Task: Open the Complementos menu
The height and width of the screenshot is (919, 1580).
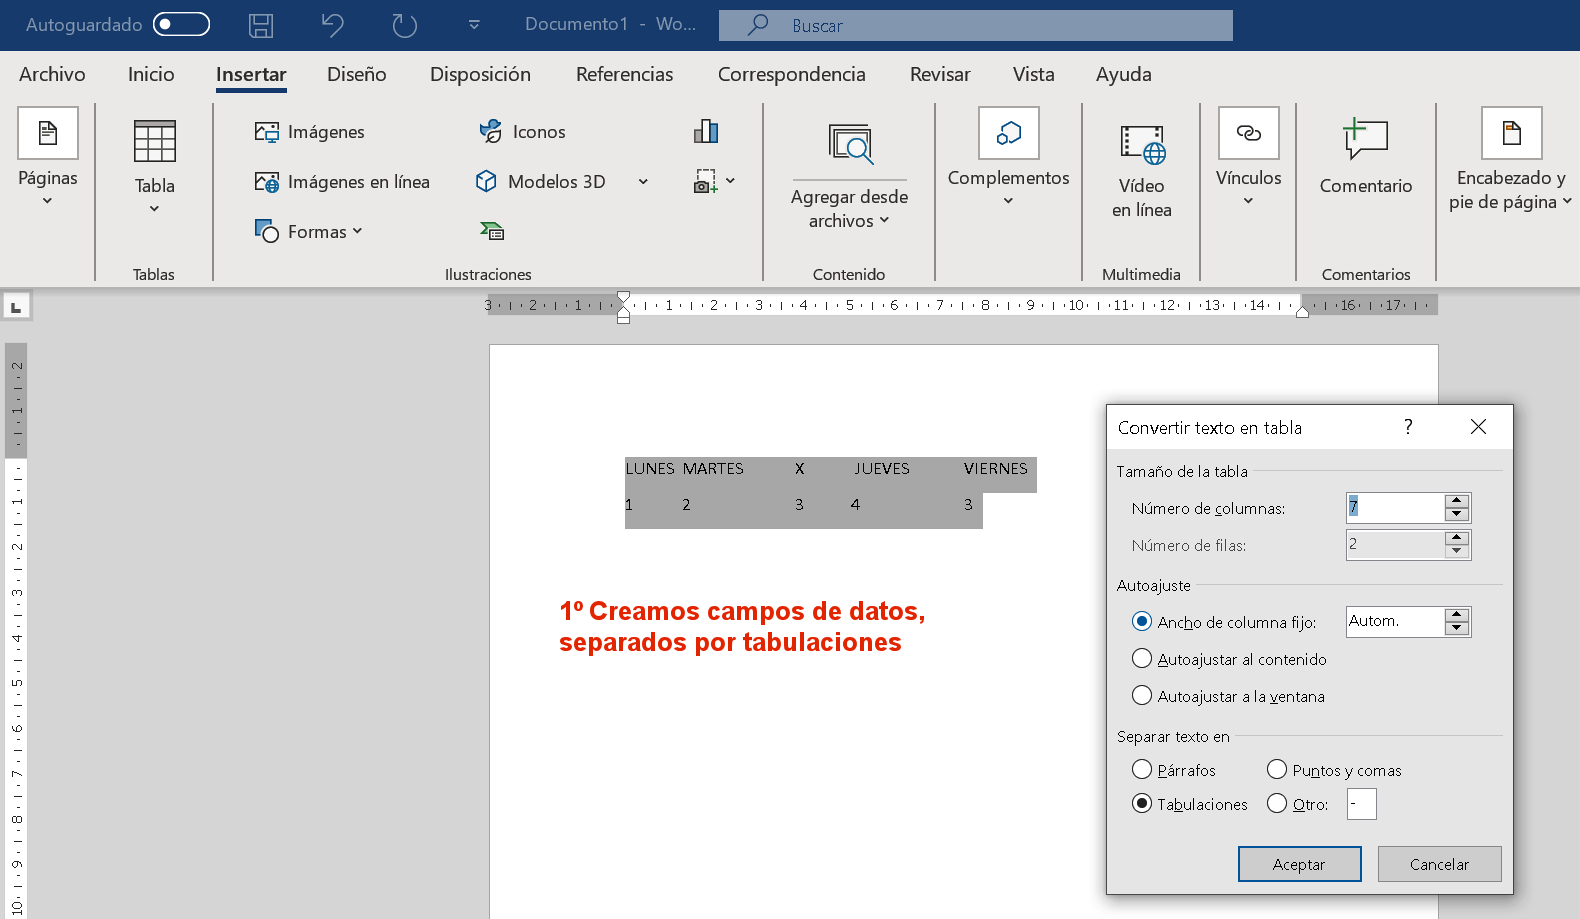Action: coord(1009,157)
